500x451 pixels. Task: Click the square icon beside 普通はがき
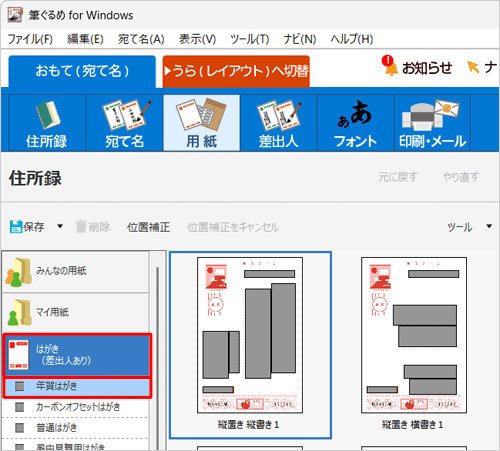[20, 428]
